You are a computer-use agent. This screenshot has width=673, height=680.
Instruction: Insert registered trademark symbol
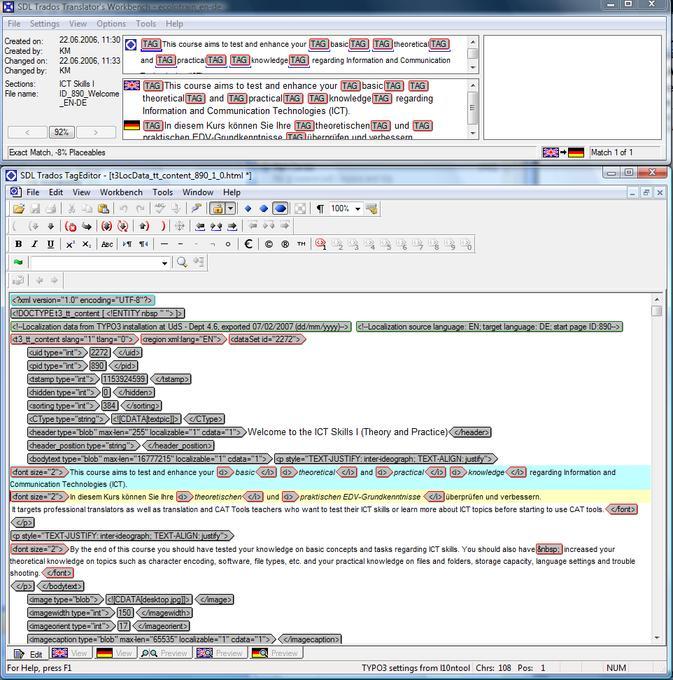pyautogui.click(x=285, y=244)
